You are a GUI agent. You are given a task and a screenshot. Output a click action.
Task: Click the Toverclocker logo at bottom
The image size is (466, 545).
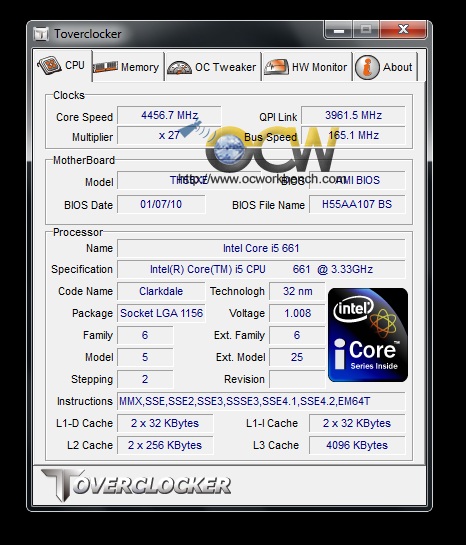coord(136,485)
